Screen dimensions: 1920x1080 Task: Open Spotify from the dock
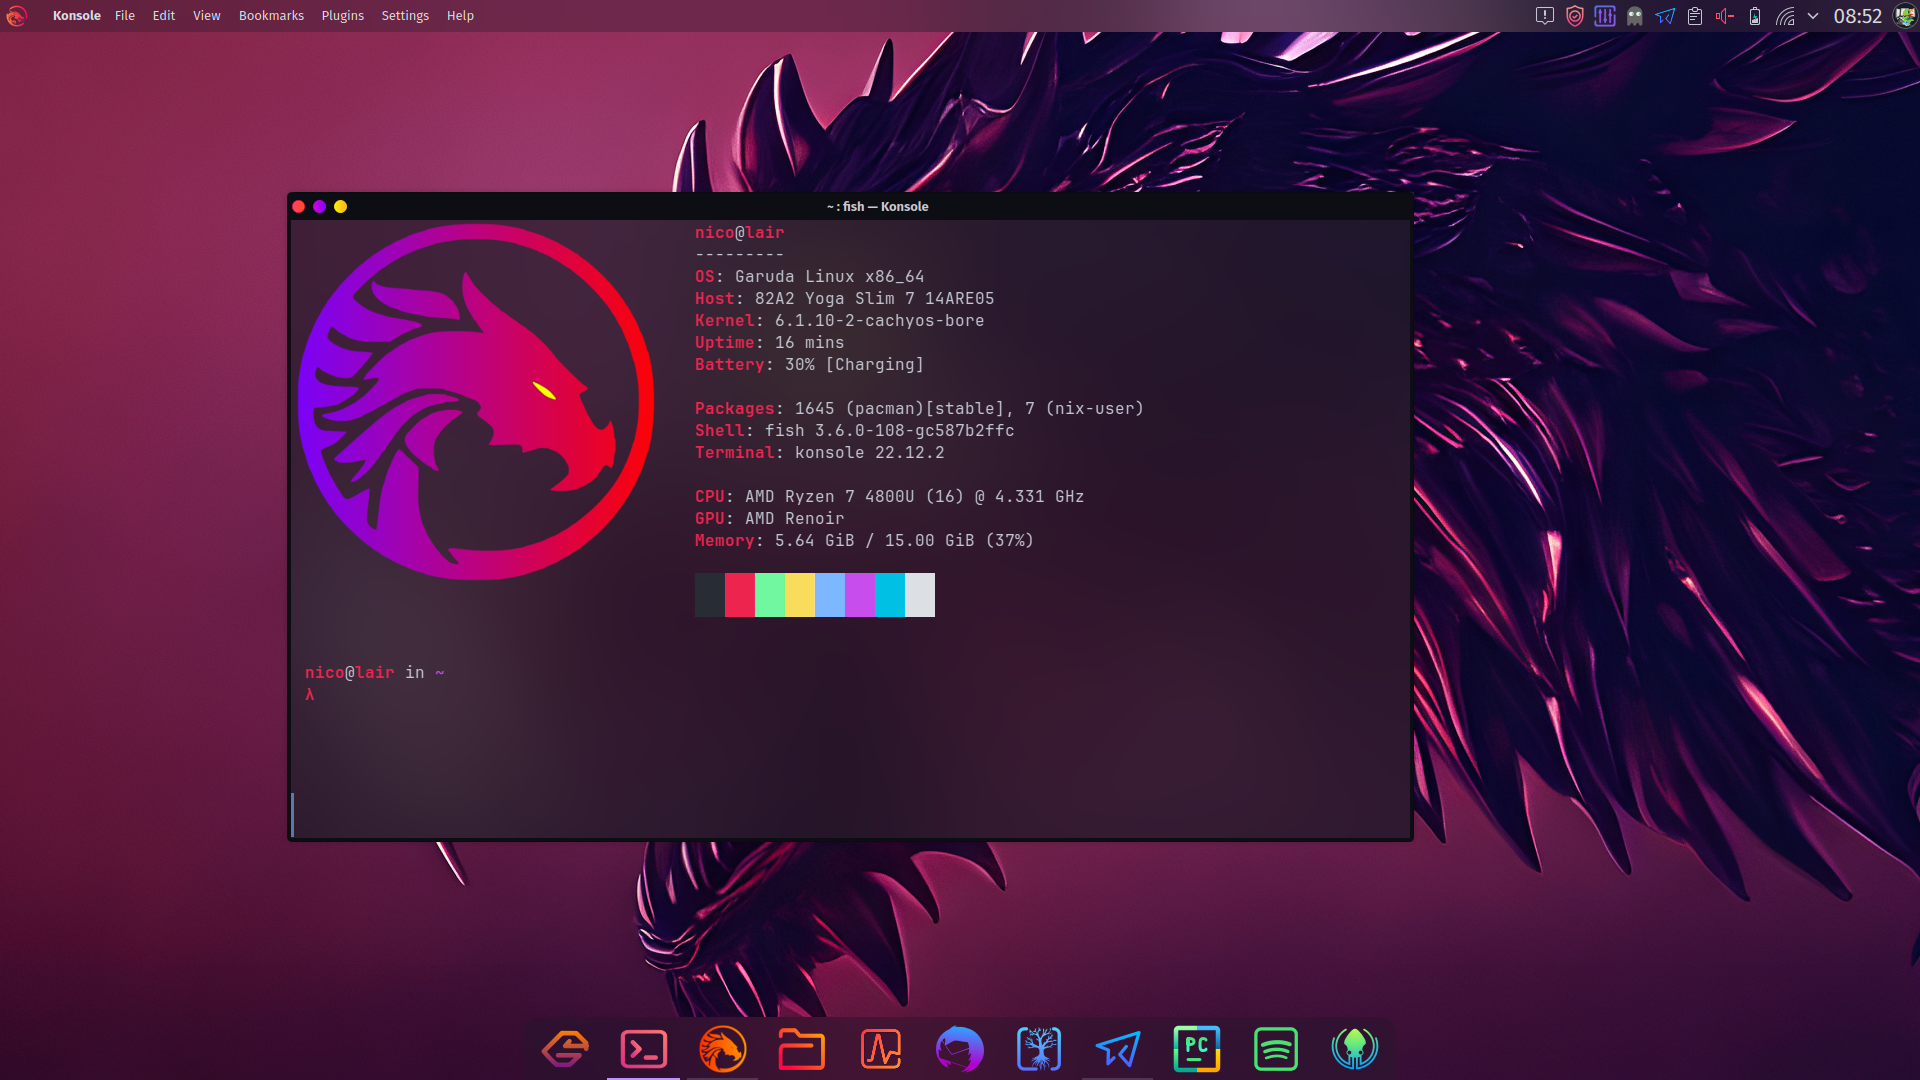1275,1048
